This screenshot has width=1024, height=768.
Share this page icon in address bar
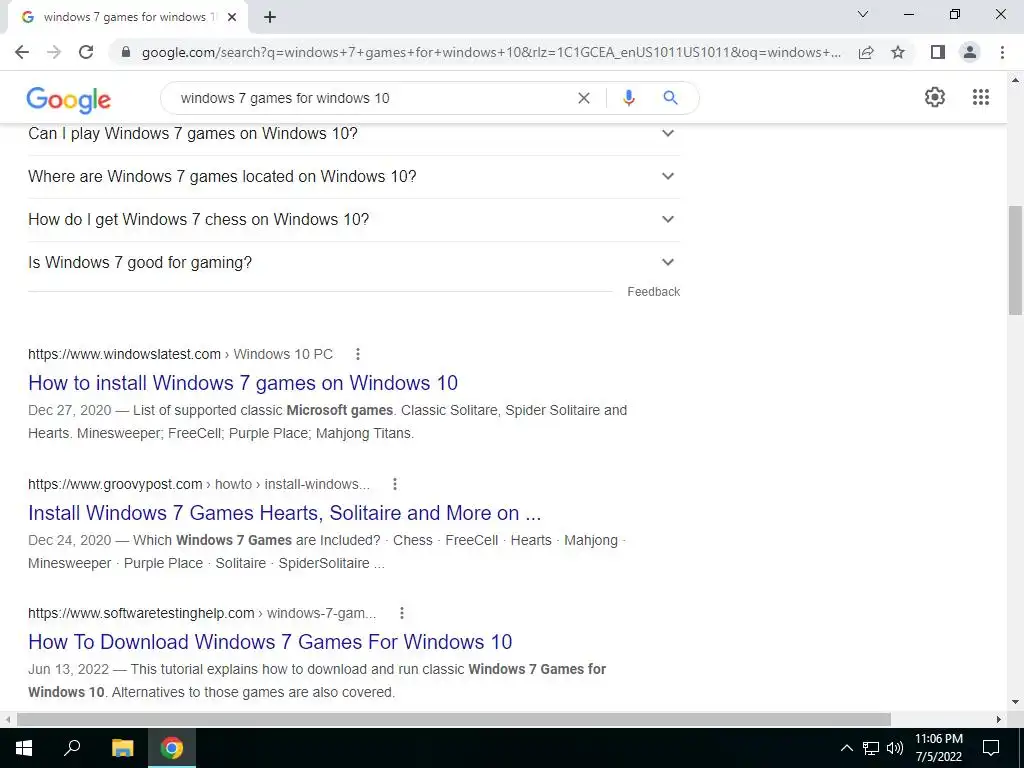point(866,52)
